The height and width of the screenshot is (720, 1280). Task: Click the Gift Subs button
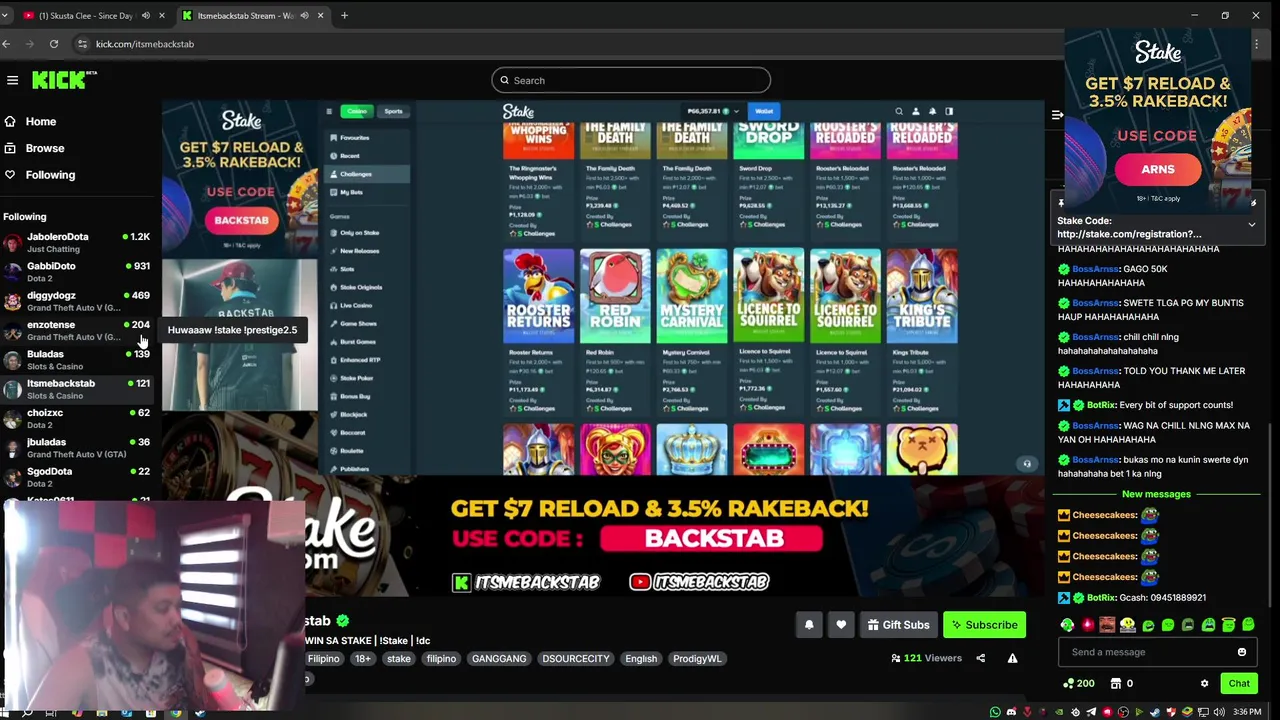pos(898,625)
